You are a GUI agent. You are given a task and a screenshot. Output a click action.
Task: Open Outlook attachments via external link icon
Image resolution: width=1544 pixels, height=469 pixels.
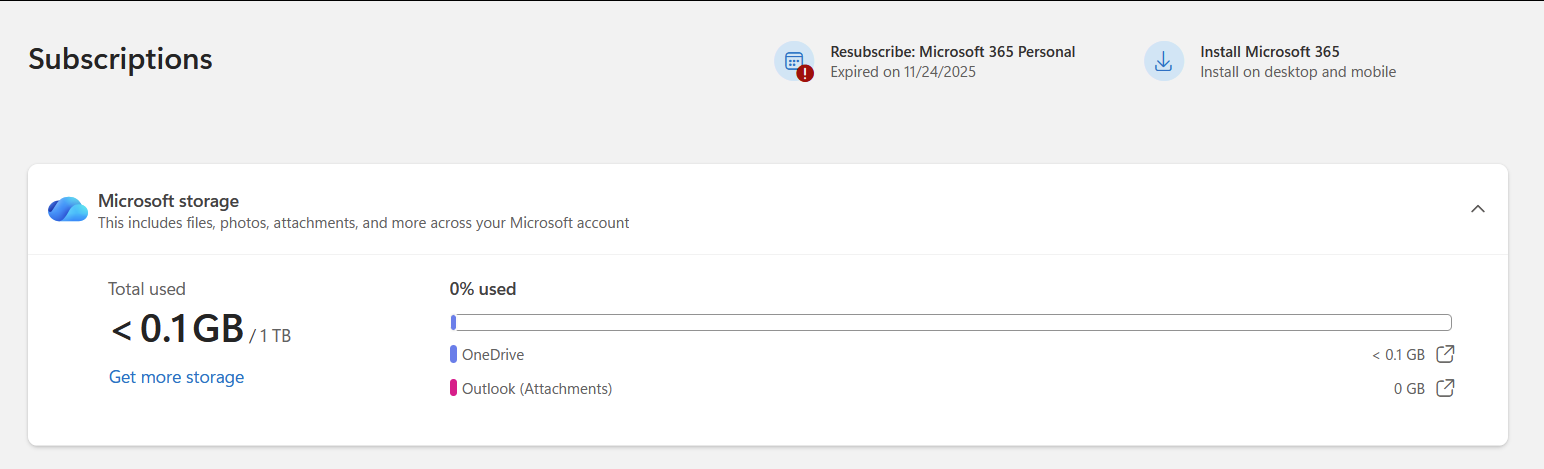[x=1445, y=388]
